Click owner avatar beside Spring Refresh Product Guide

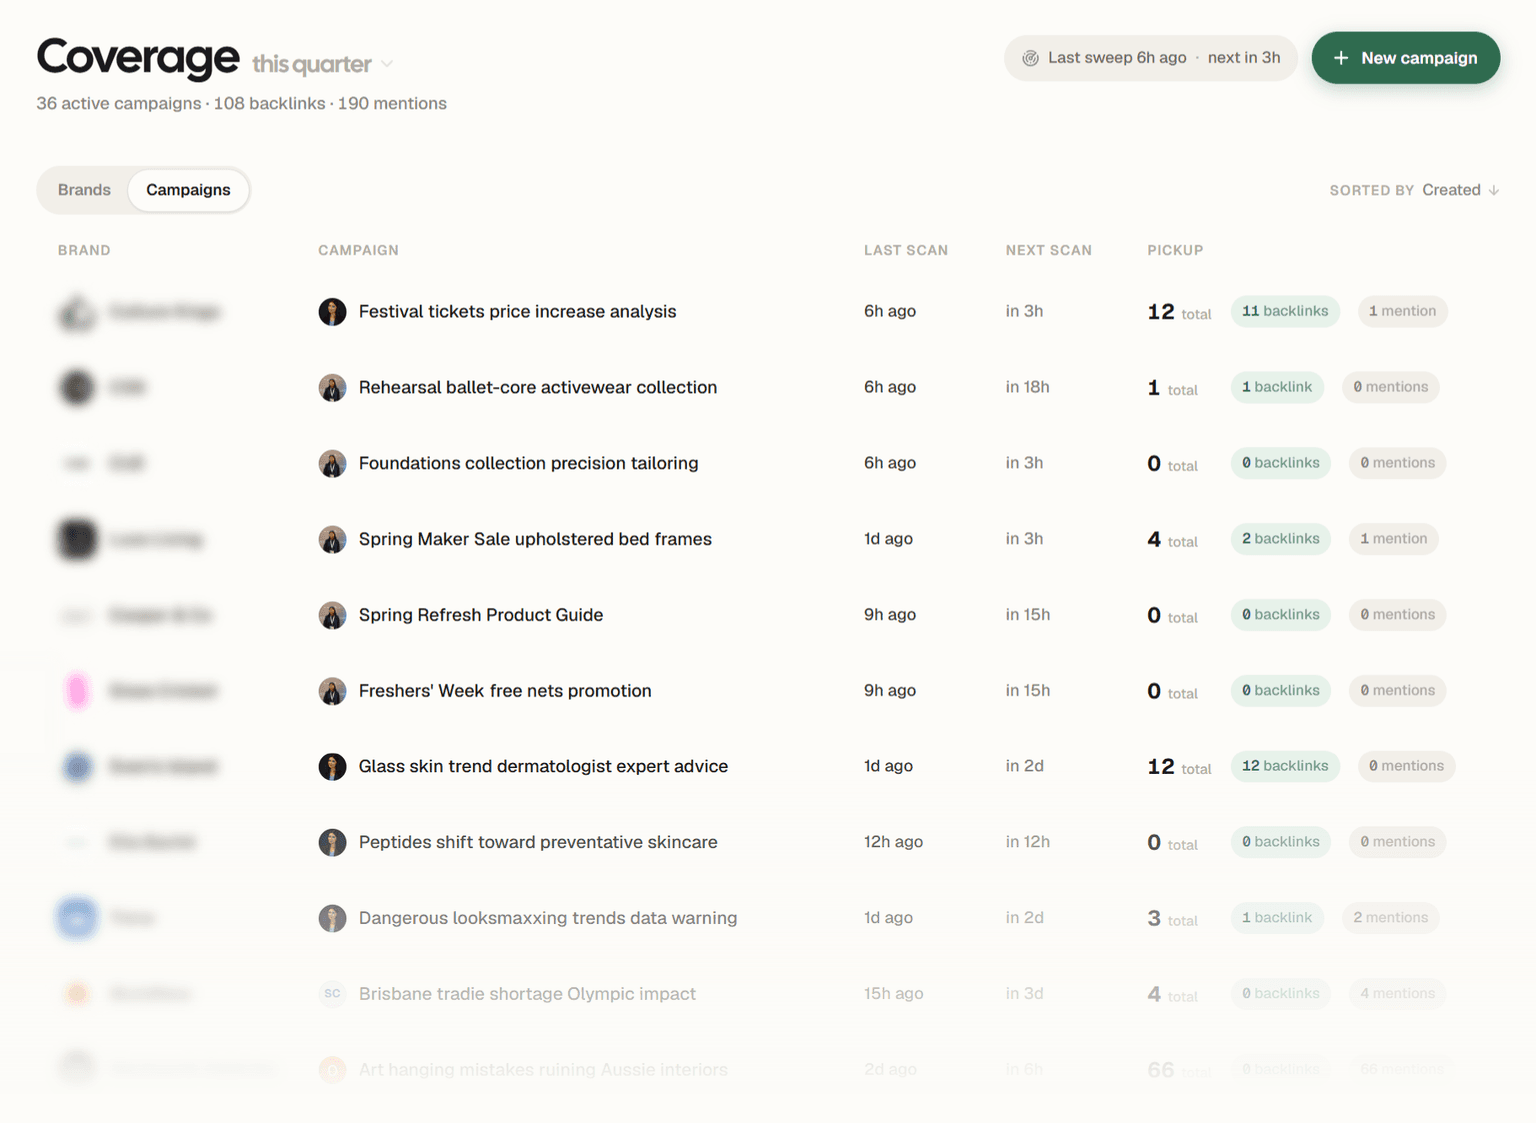pos(332,615)
